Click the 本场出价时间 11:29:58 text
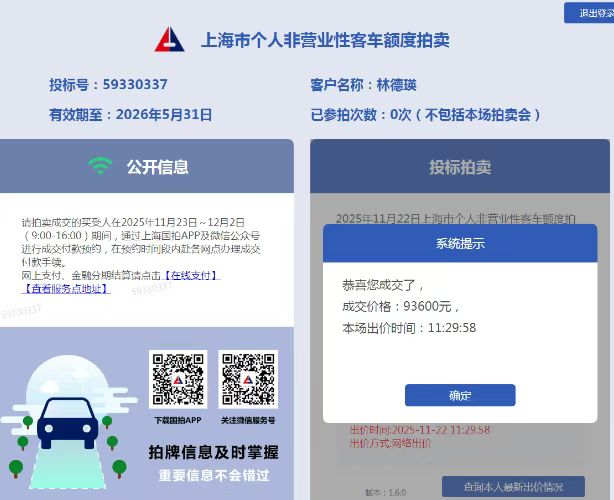The width and height of the screenshot is (614, 500). 409,328
